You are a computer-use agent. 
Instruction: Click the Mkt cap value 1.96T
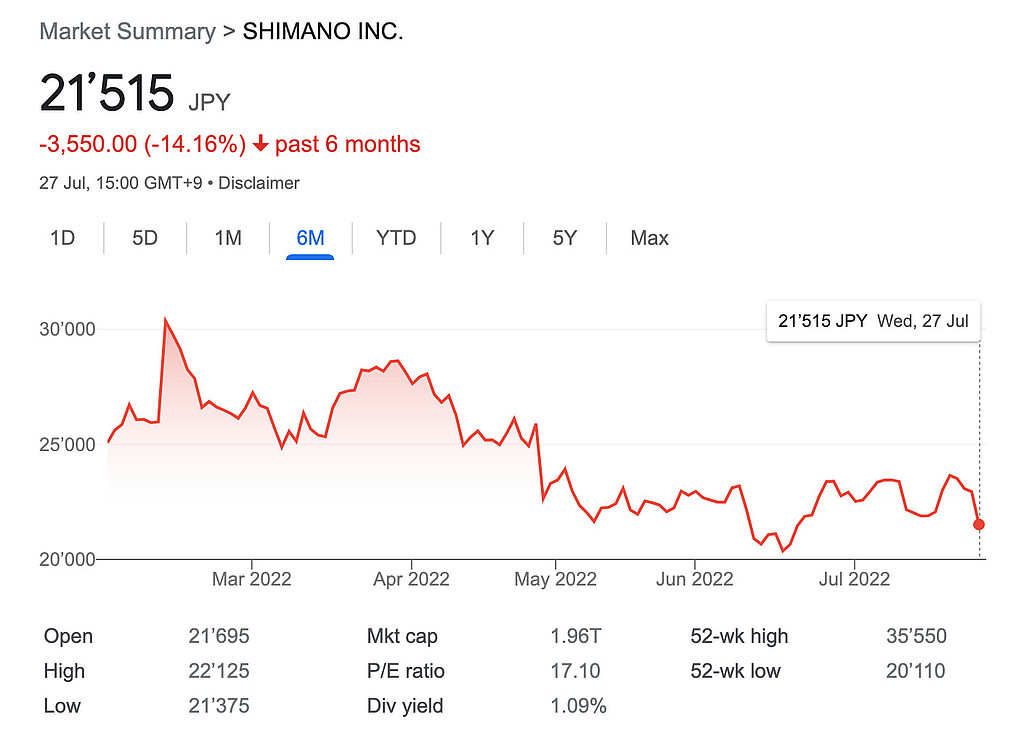tap(577, 636)
